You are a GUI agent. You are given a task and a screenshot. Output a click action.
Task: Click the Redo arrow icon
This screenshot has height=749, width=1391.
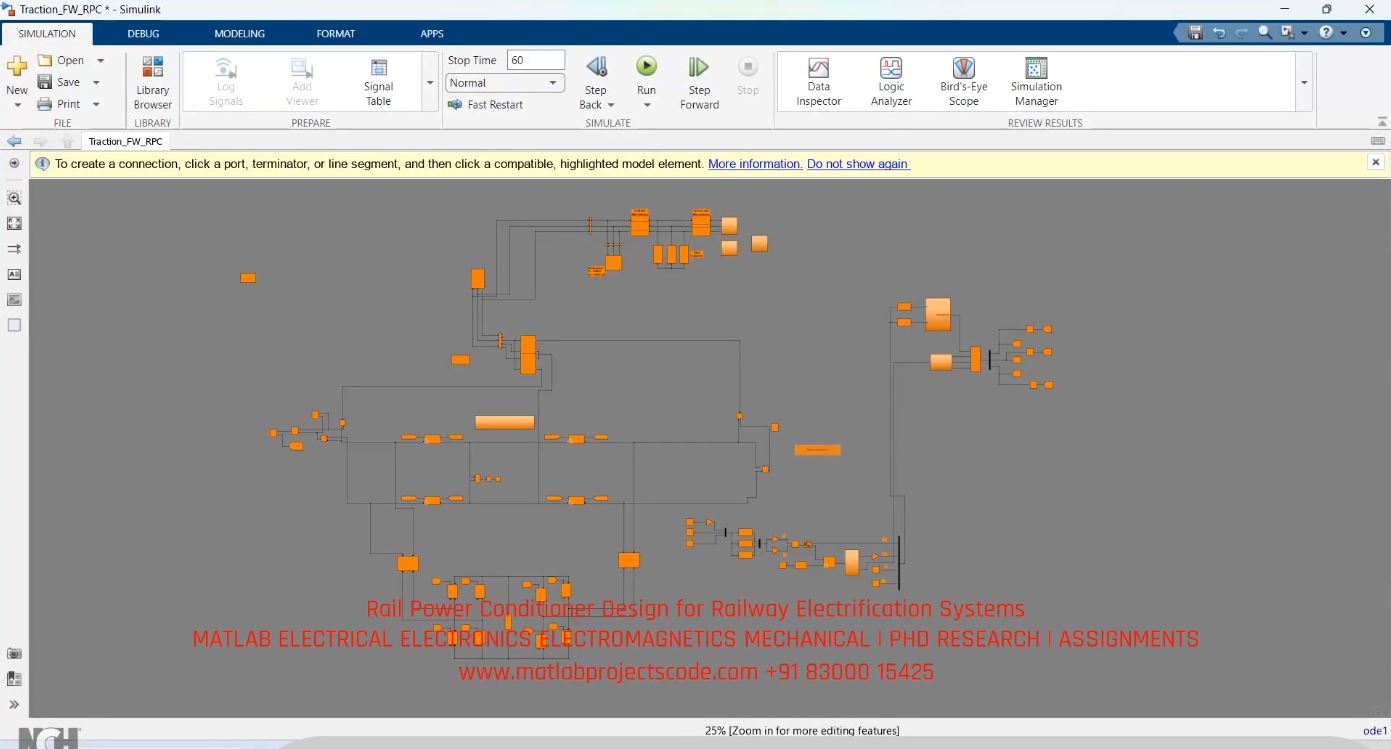[1242, 33]
